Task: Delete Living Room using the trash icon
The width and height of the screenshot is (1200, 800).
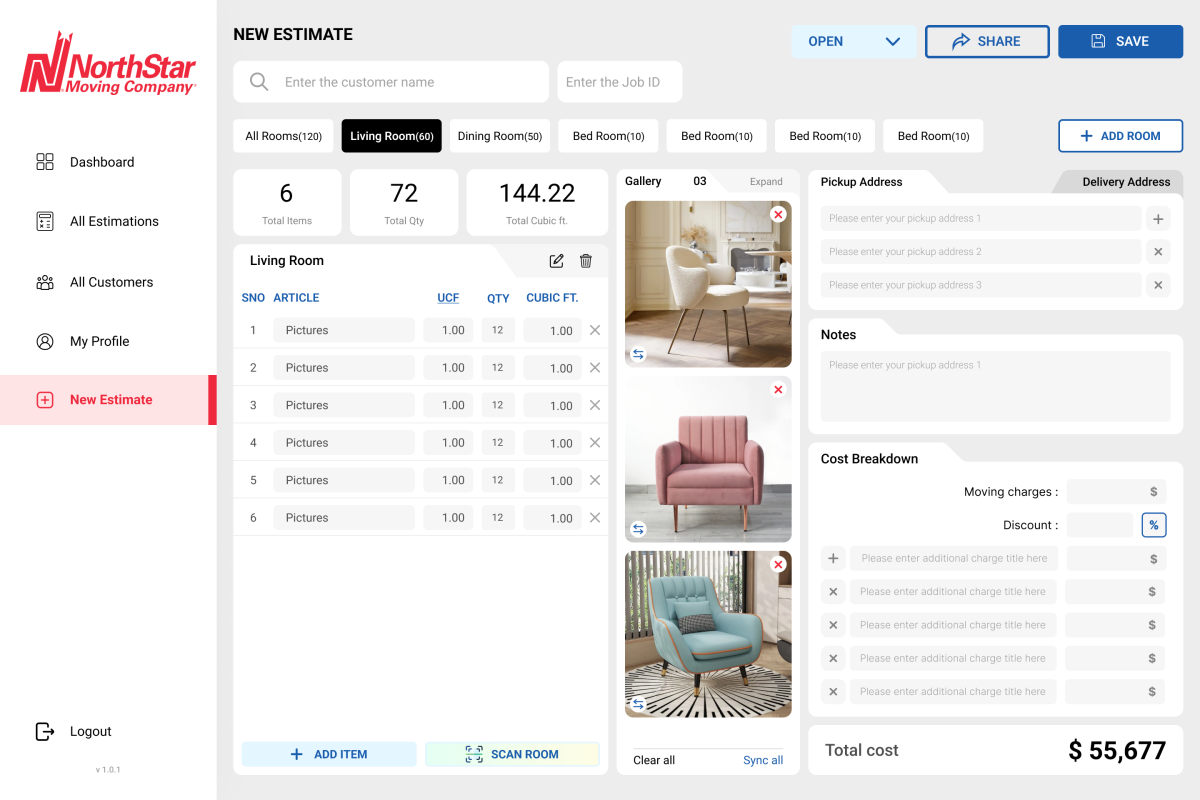Action: (586, 261)
